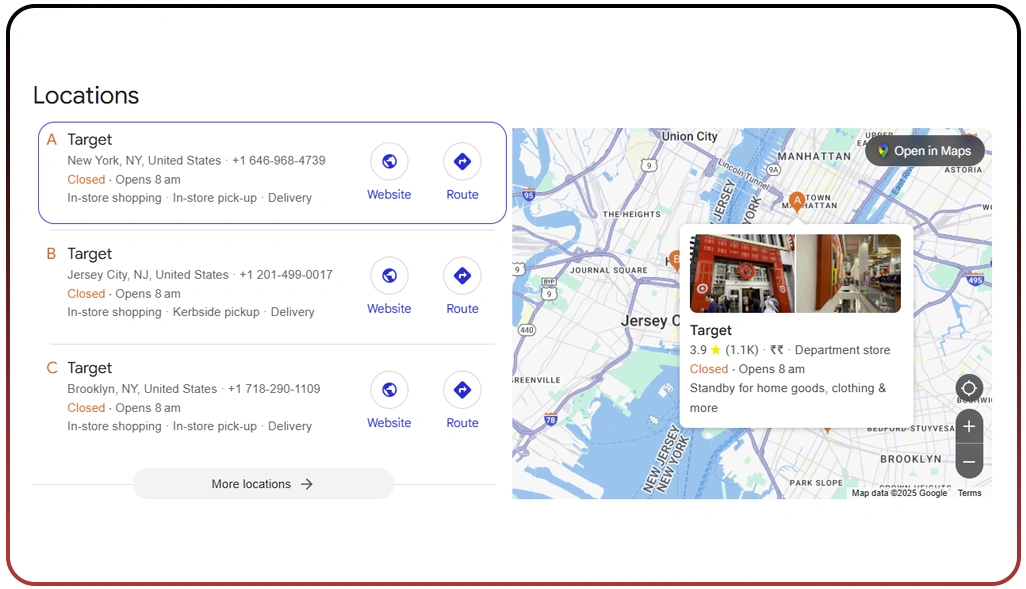Click the Open in Maps button
The image size is (1026, 589).
click(x=924, y=150)
